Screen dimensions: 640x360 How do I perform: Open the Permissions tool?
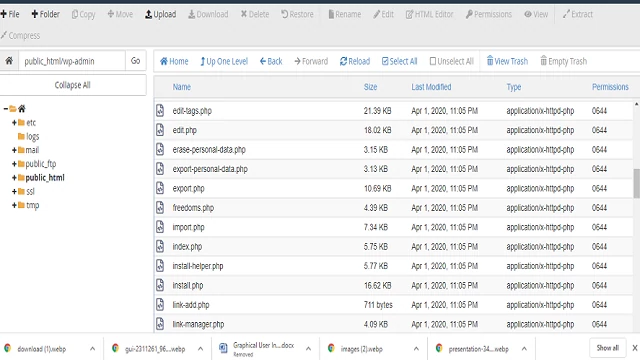point(489,14)
